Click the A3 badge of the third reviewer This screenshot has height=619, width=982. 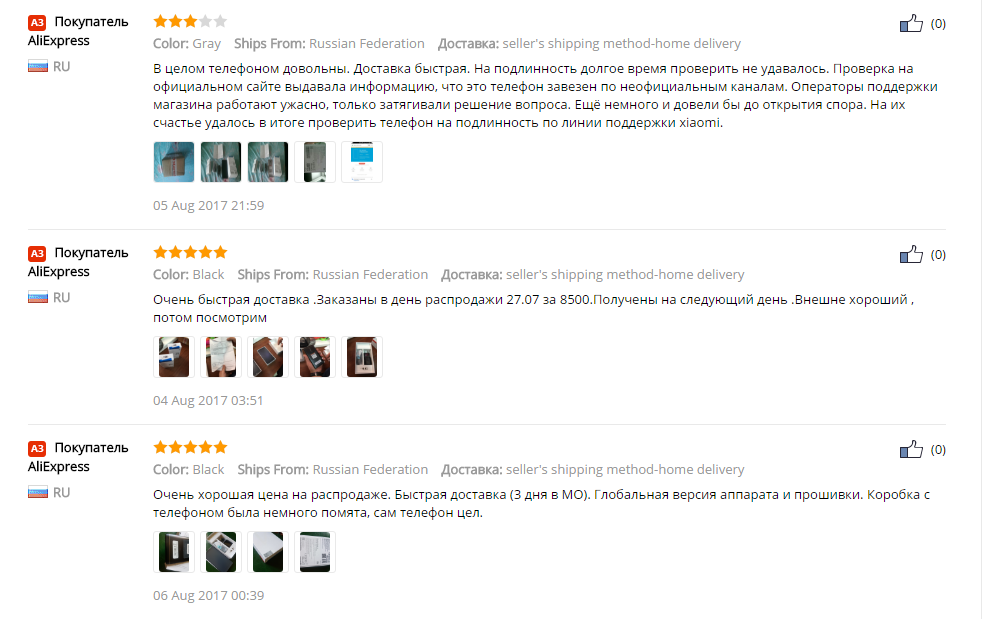click(37, 449)
